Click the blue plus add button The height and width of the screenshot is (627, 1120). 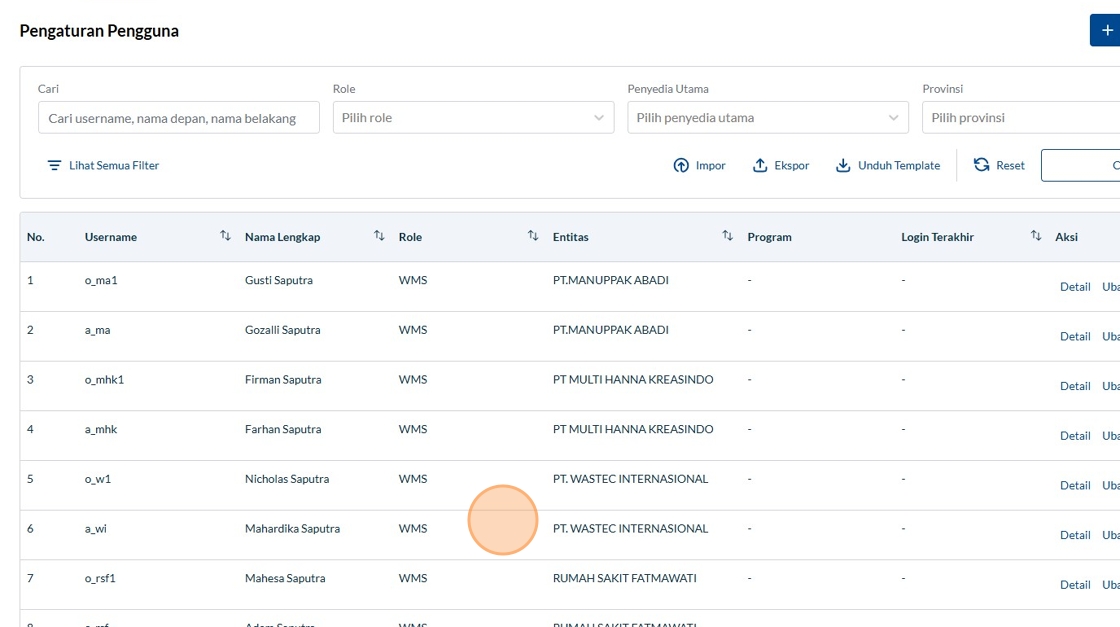pos(1105,31)
